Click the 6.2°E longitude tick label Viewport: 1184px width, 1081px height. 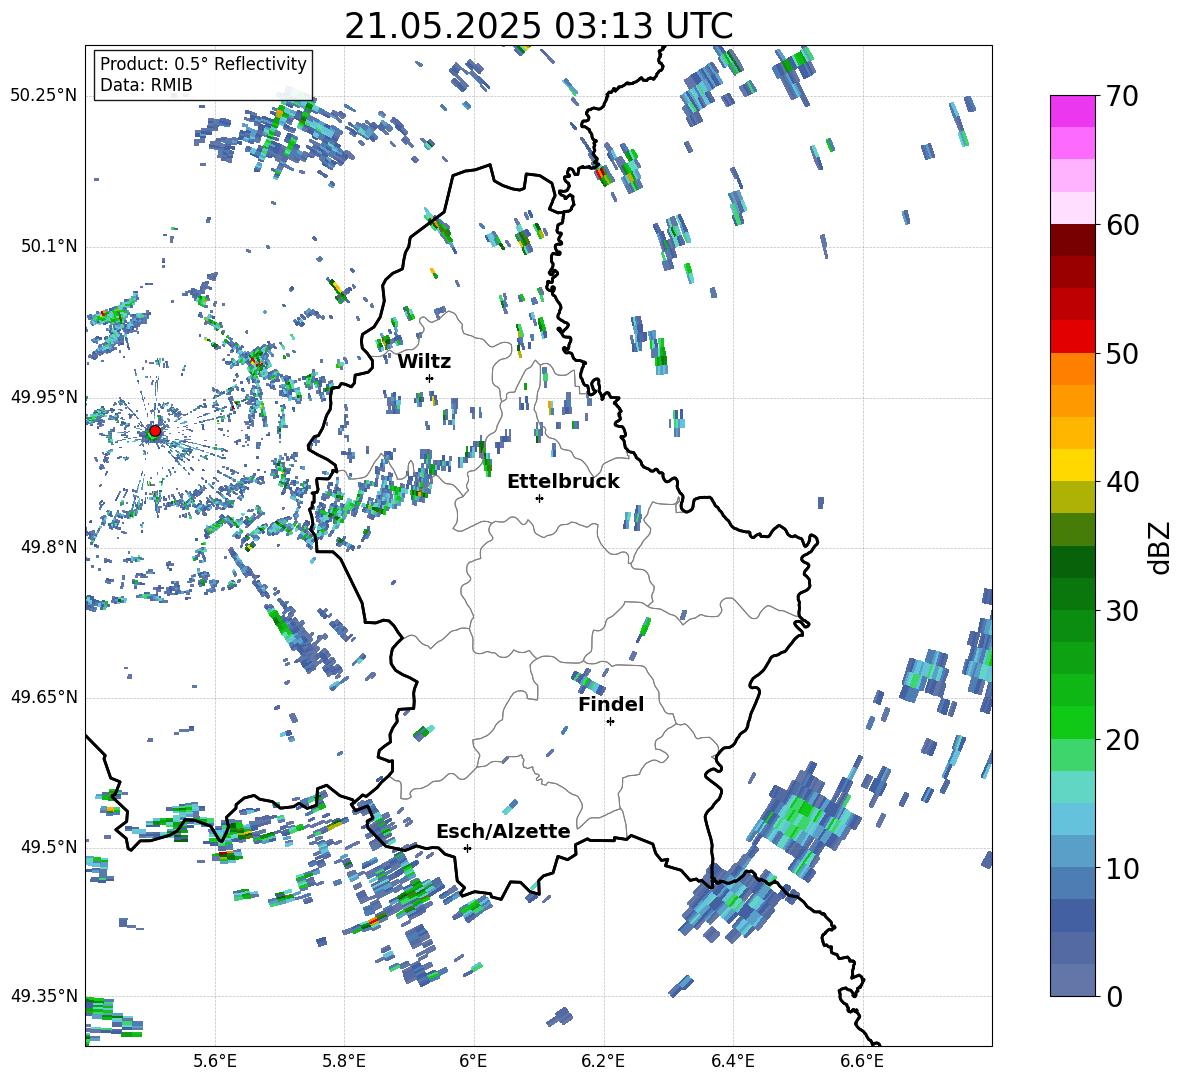pos(603,1061)
